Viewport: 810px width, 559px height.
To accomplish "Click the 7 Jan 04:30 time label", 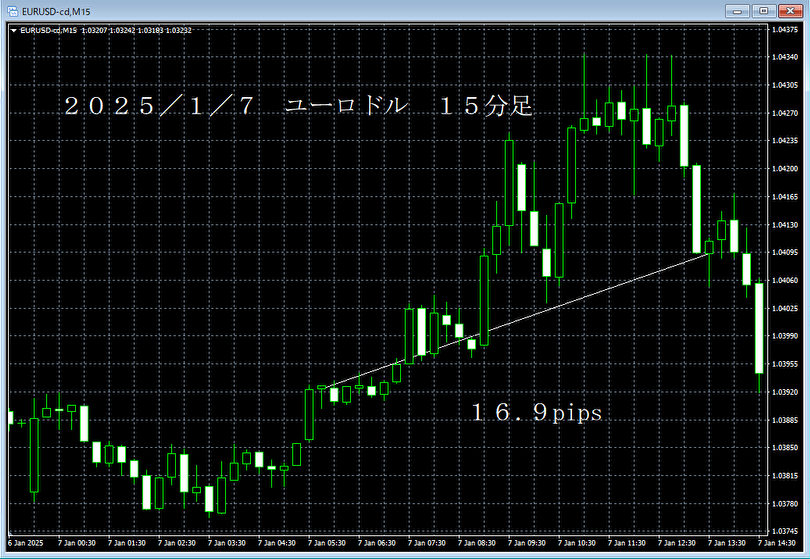I will point(277,543).
